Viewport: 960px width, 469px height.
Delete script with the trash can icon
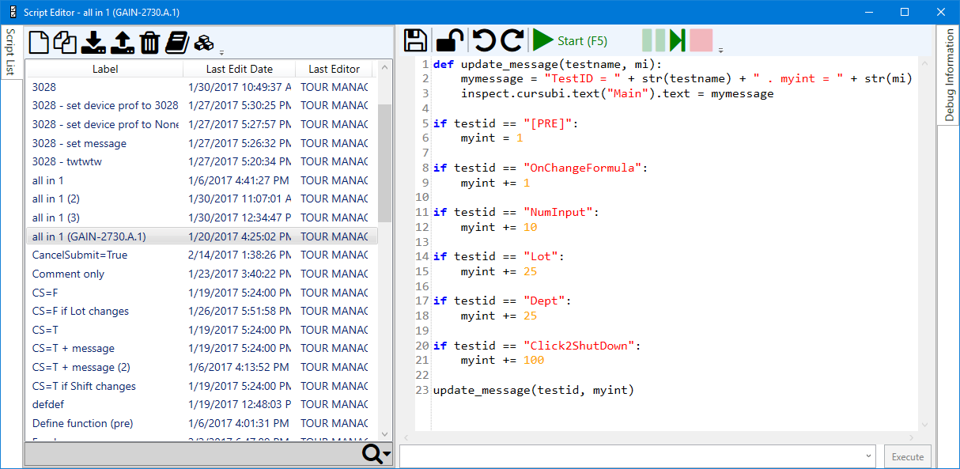[149, 42]
